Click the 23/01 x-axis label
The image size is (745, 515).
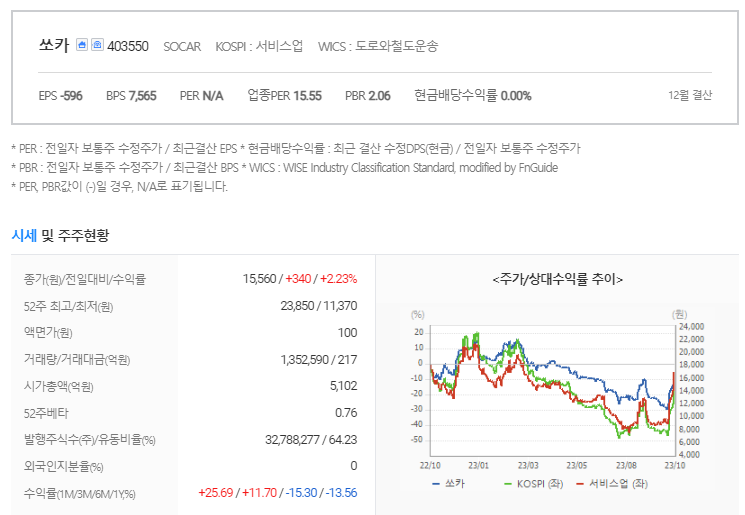click(478, 466)
